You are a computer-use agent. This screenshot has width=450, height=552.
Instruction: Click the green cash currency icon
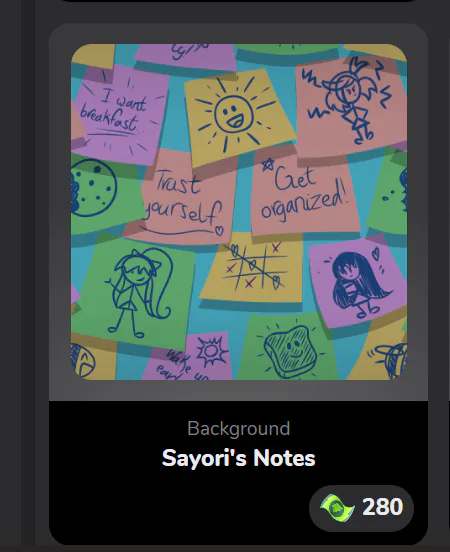pos(337,508)
